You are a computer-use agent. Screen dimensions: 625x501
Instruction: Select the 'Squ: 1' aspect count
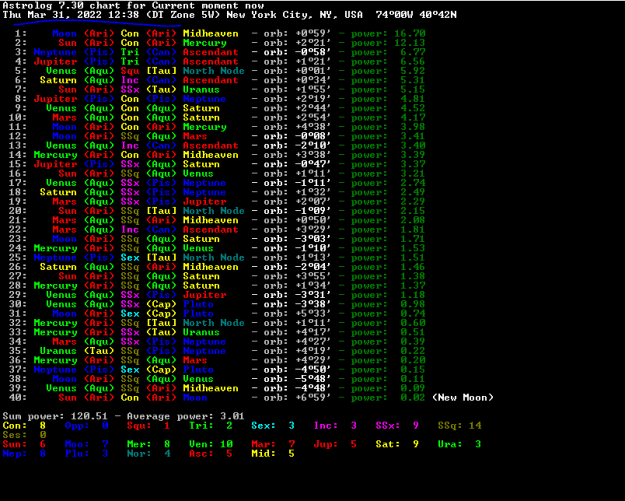pyautogui.click(x=148, y=426)
